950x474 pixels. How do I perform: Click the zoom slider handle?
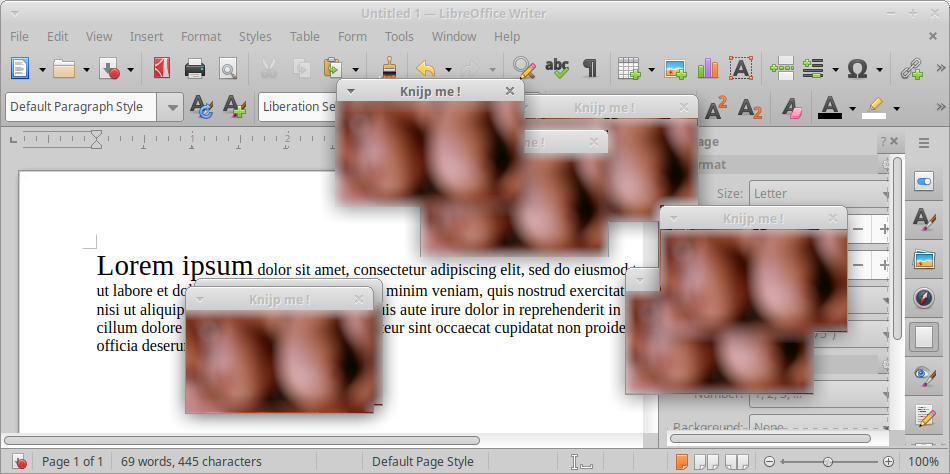827,461
